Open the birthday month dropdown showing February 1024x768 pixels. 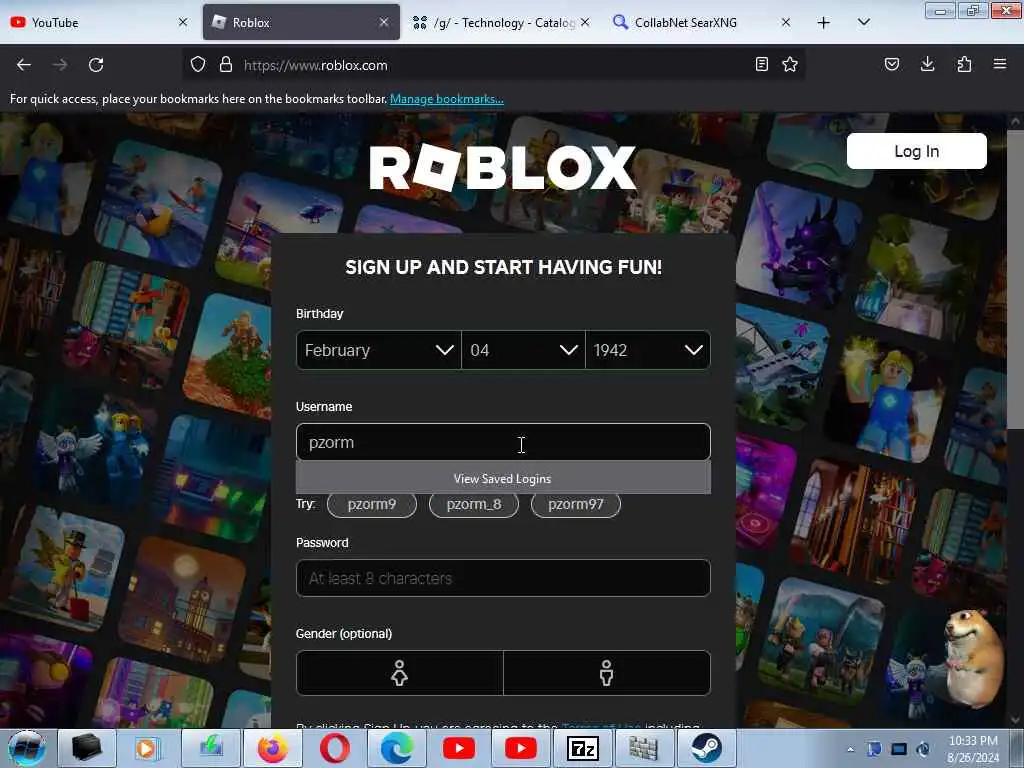coord(378,350)
